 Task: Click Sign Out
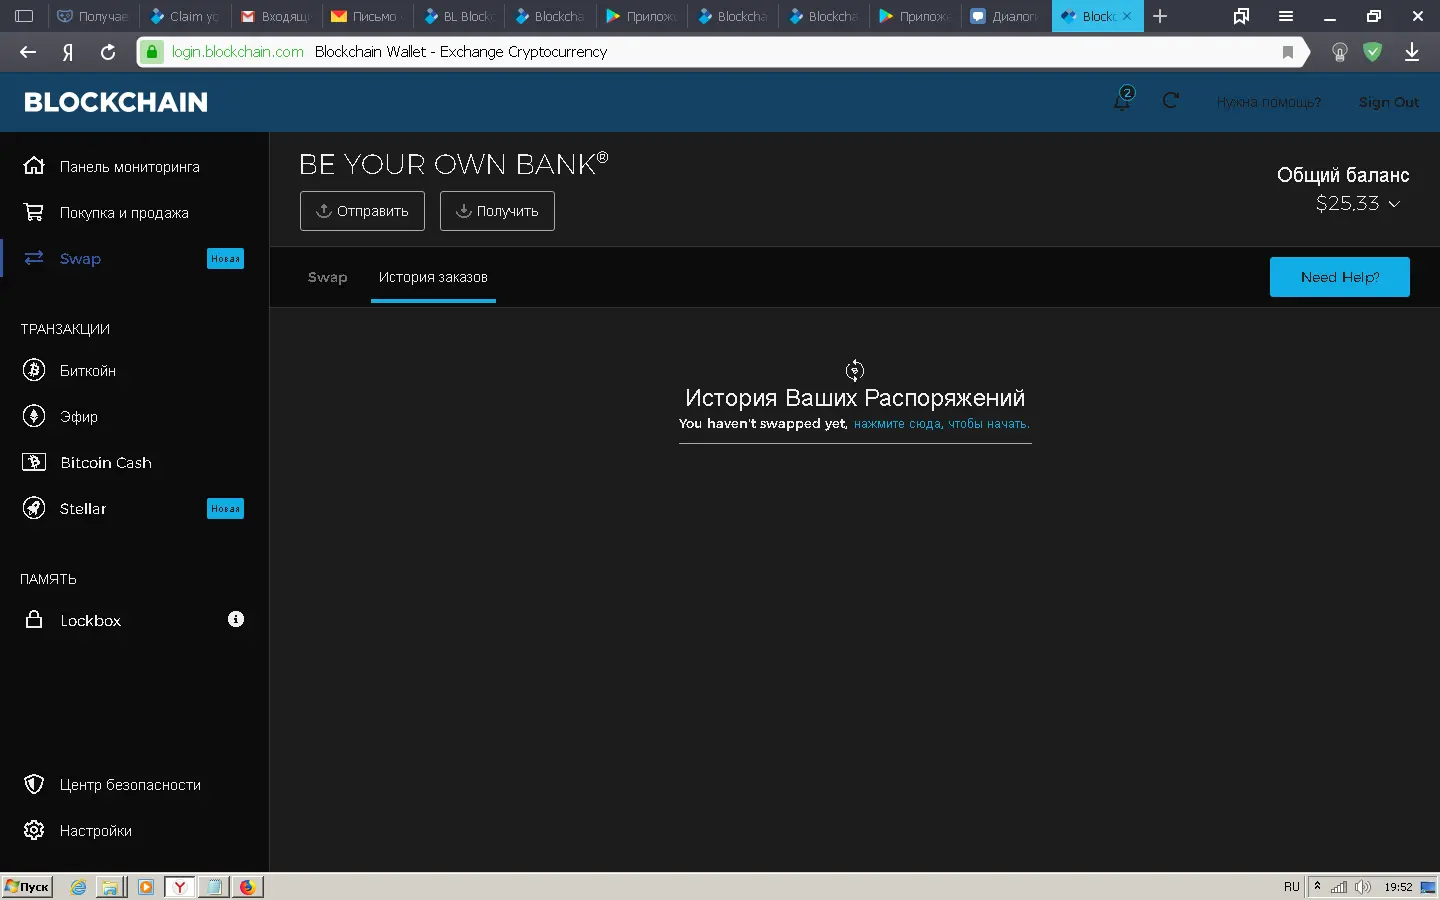click(1389, 102)
